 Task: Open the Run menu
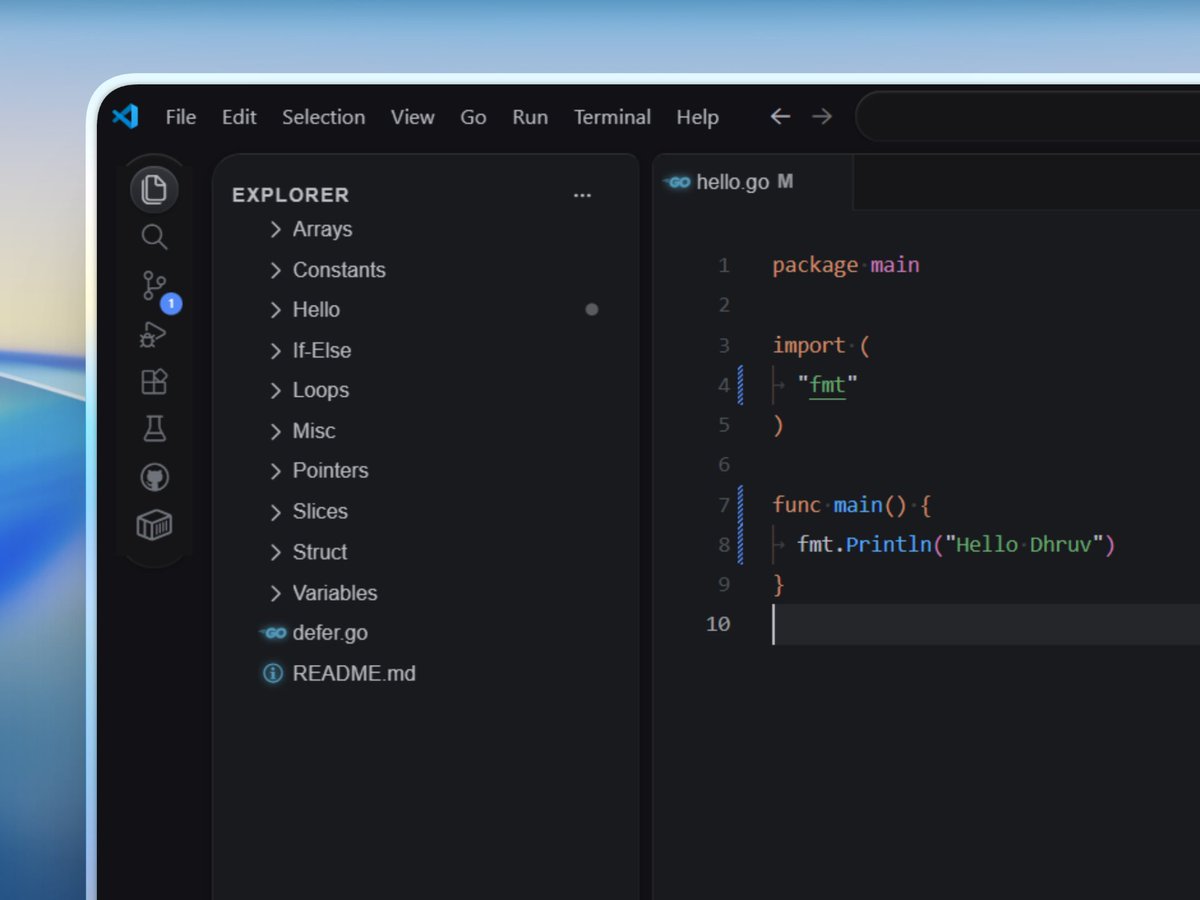point(530,117)
